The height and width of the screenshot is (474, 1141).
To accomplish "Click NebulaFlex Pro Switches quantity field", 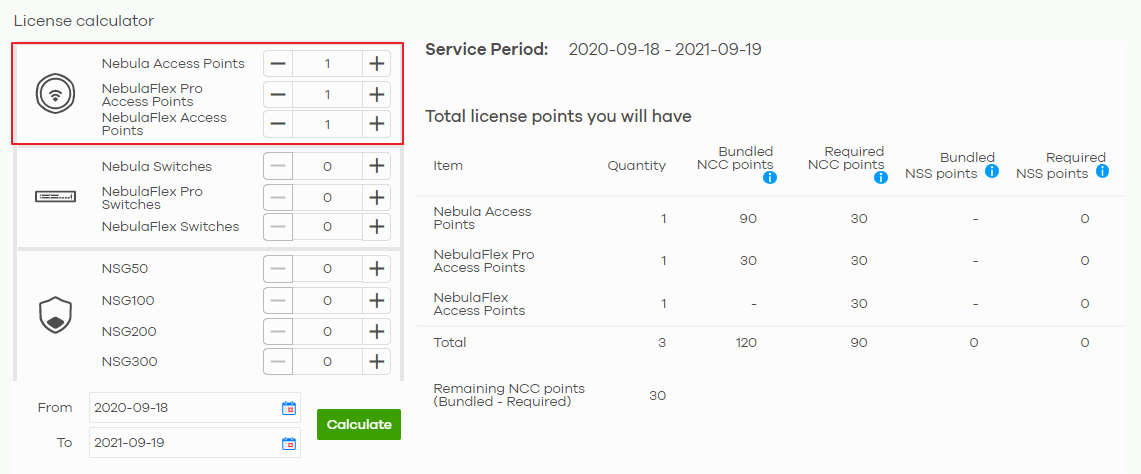I will pyautogui.click(x=327, y=197).
